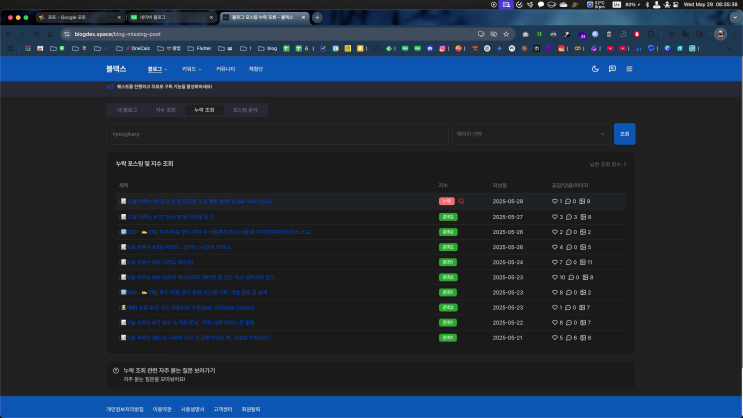Toggle dark mode with the moon icon
Image resolution: width=743 pixels, height=418 pixels.
pyautogui.click(x=595, y=69)
